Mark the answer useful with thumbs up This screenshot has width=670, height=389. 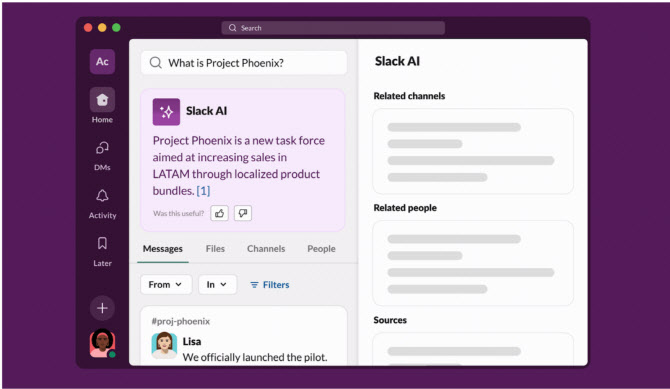(x=219, y=213)
